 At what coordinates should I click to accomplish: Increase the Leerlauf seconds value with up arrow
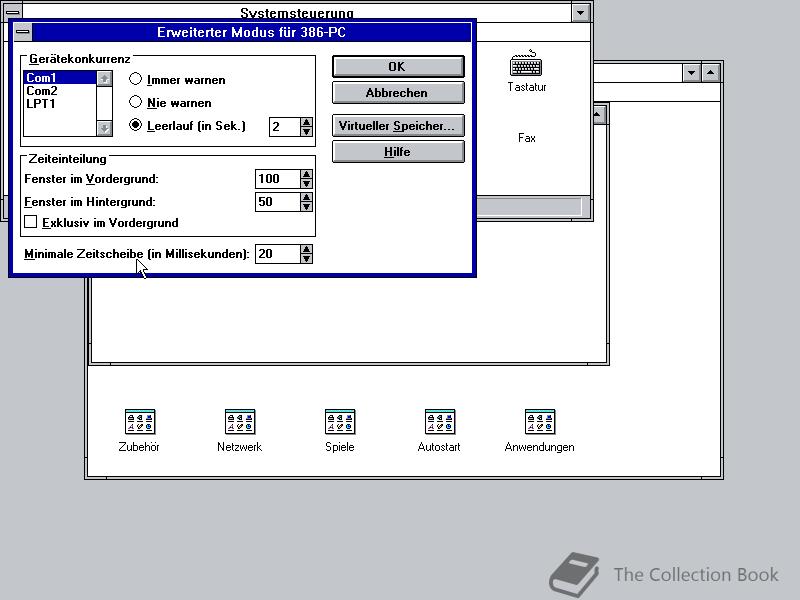click(x=306, y=122)
